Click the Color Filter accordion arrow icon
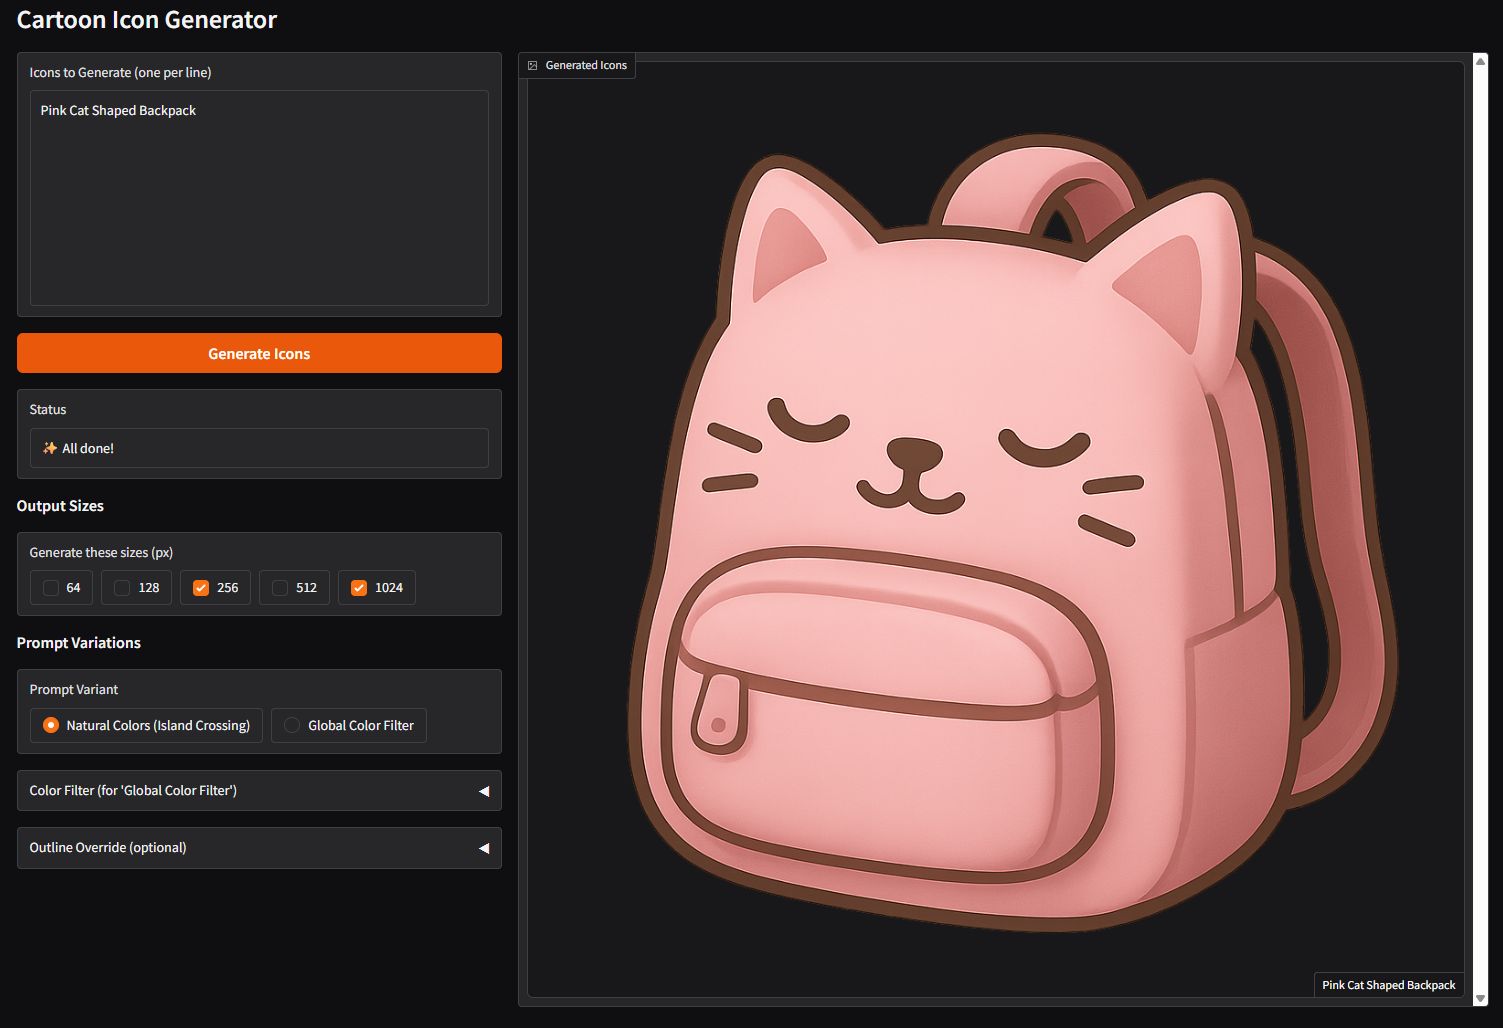The height and width of the screenshot is (1028, 1503). point(484,791)
